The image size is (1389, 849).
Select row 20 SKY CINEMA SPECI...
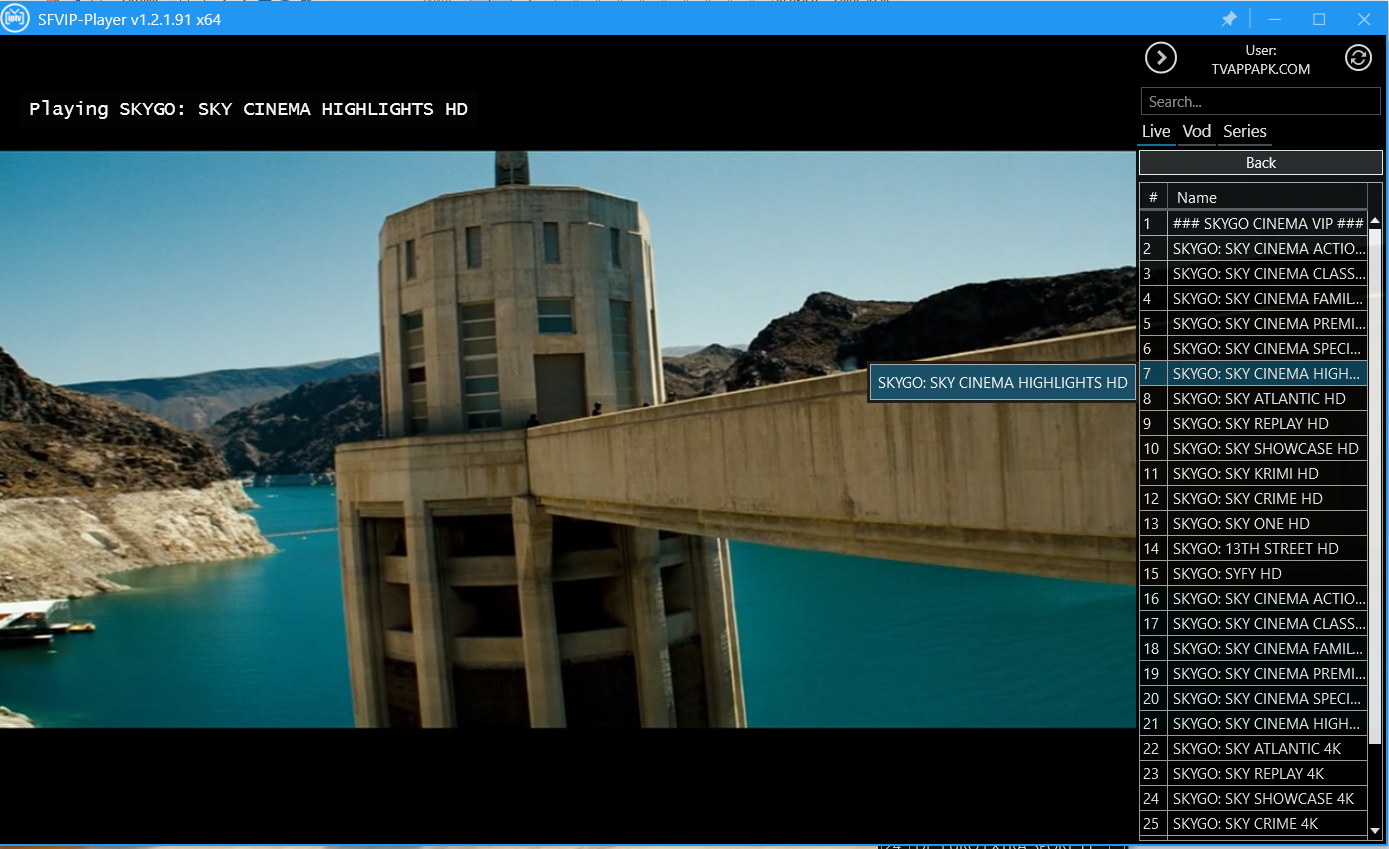click(1253, 698)
